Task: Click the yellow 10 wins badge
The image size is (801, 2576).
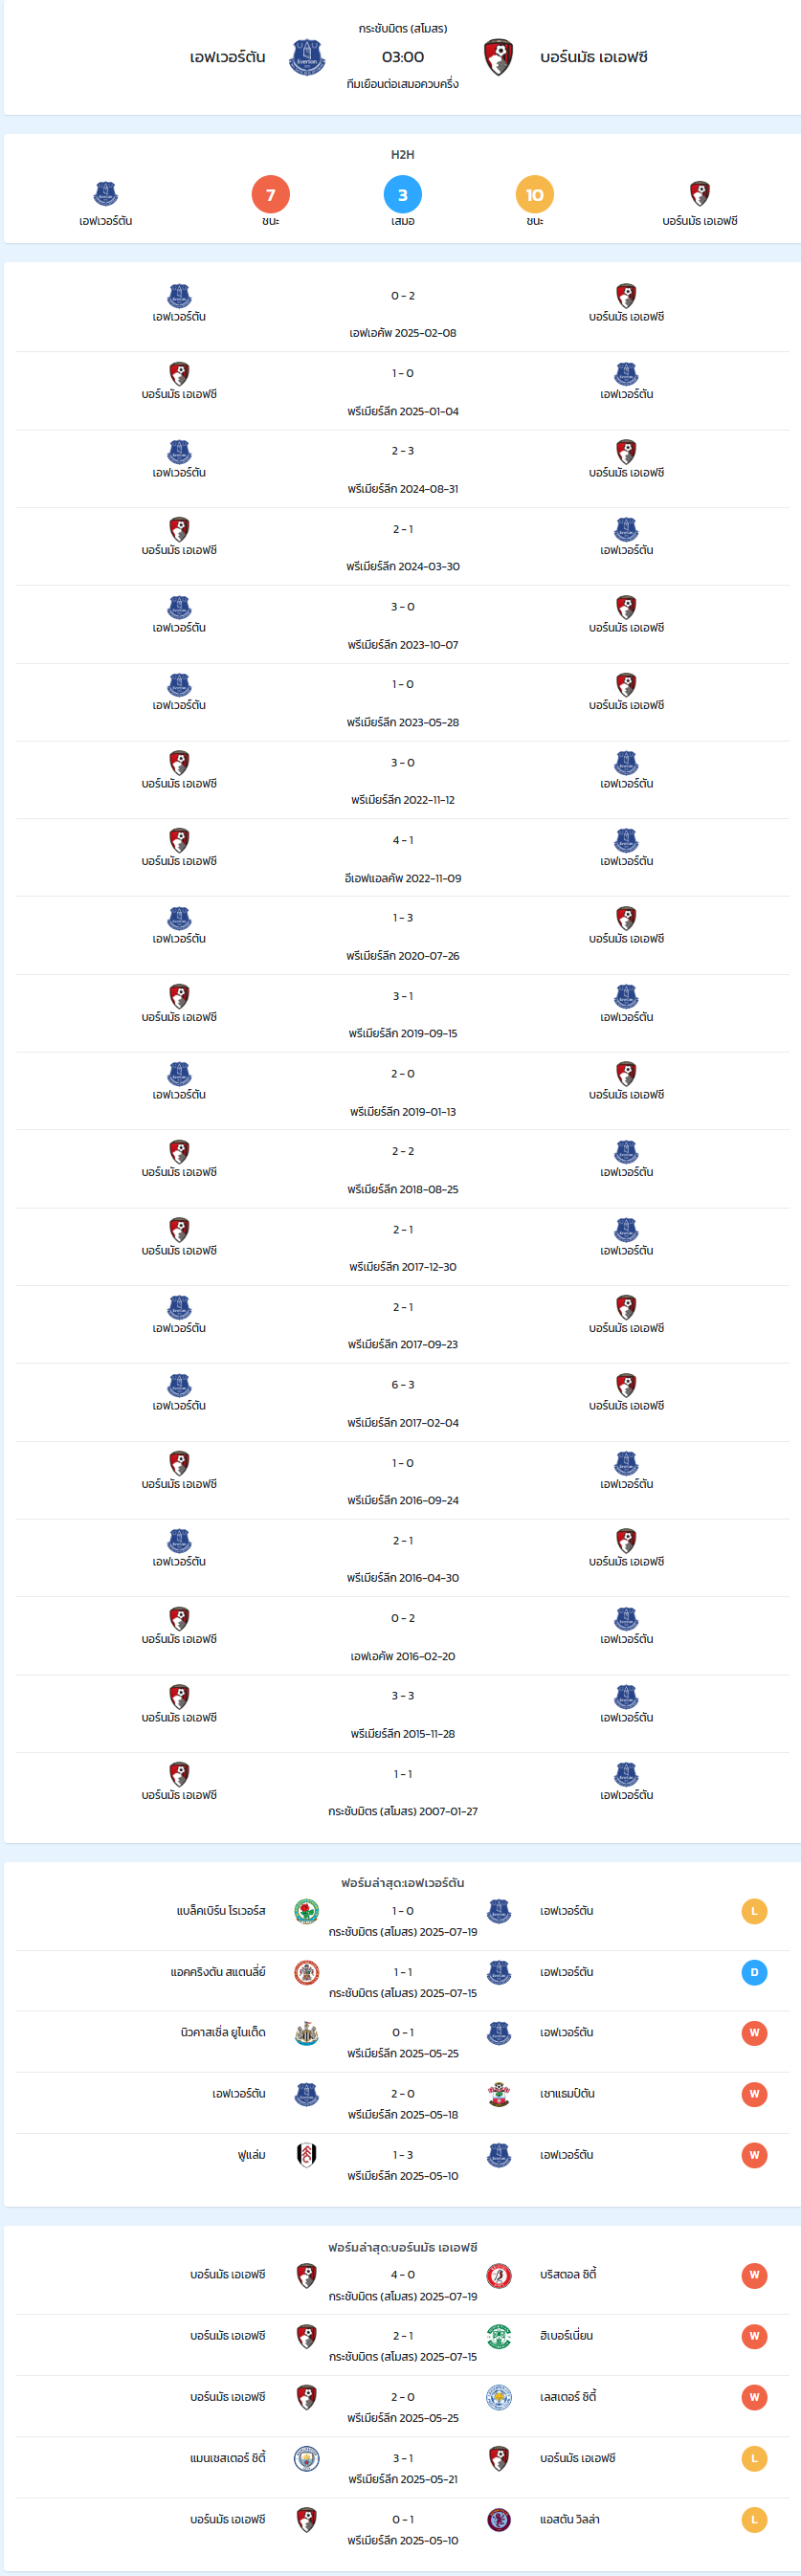Action: point(534,194)
